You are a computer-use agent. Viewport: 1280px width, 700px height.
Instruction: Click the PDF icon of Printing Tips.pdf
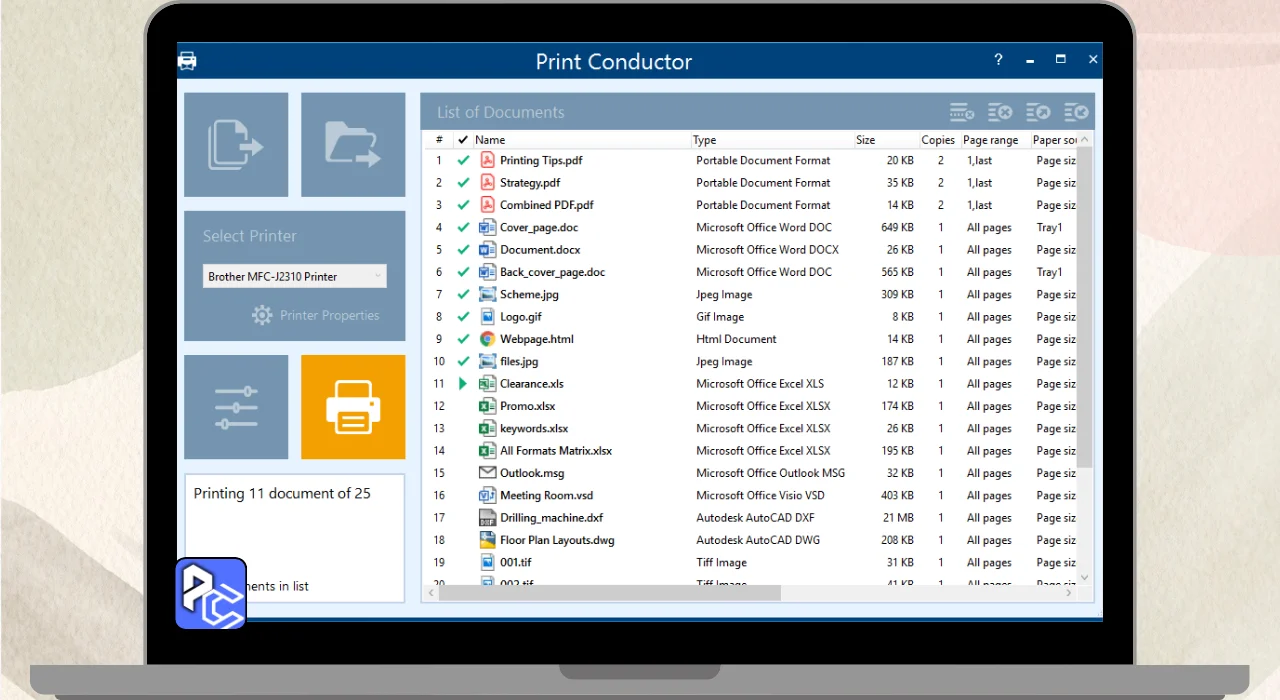488,160
